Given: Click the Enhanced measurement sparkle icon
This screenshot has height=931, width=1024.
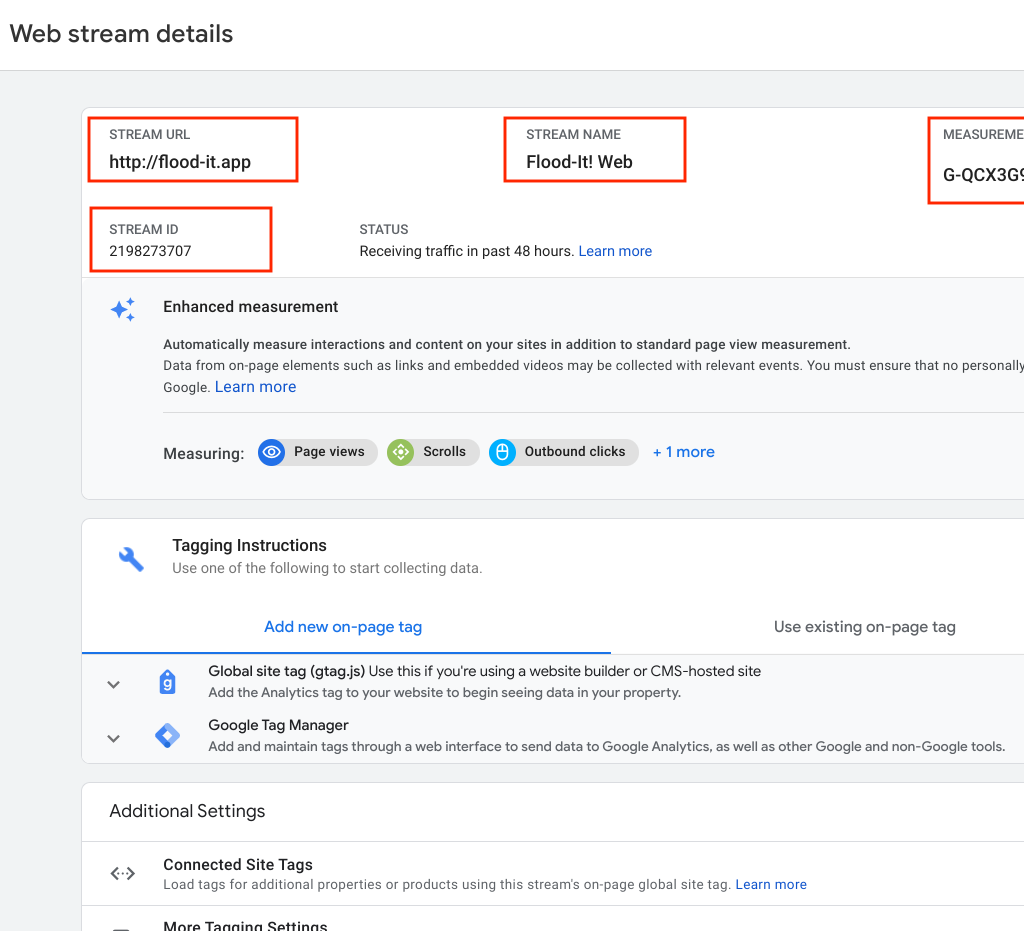Looking at the screenshot, I should (x=123, y=309).
